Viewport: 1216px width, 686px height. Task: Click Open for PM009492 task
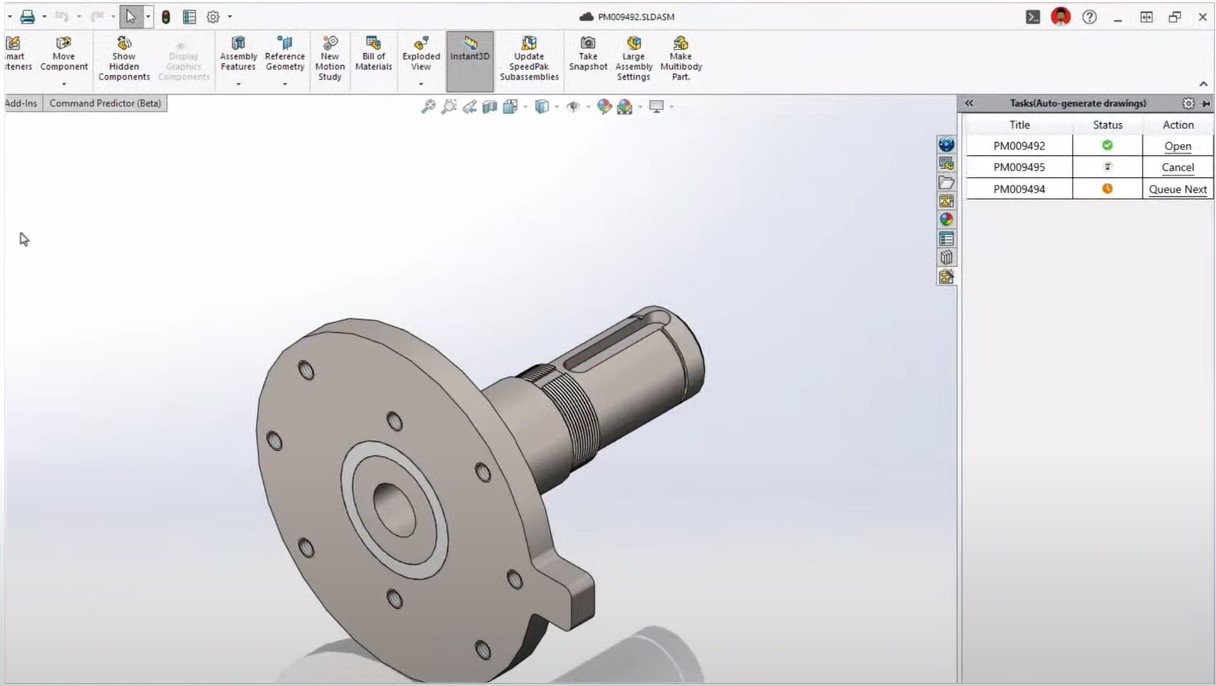[x=1177, y=146]
